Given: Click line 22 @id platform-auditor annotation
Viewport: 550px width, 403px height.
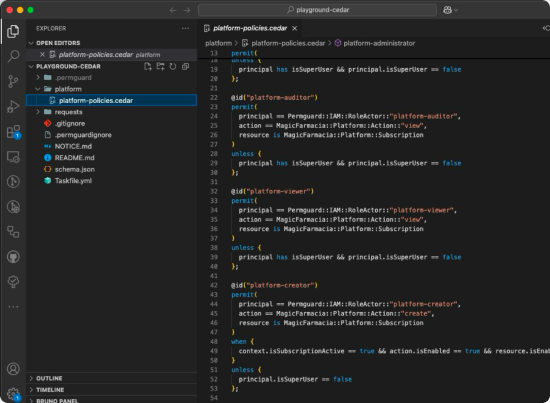Looking at the screenshot, I should (274, 98).
